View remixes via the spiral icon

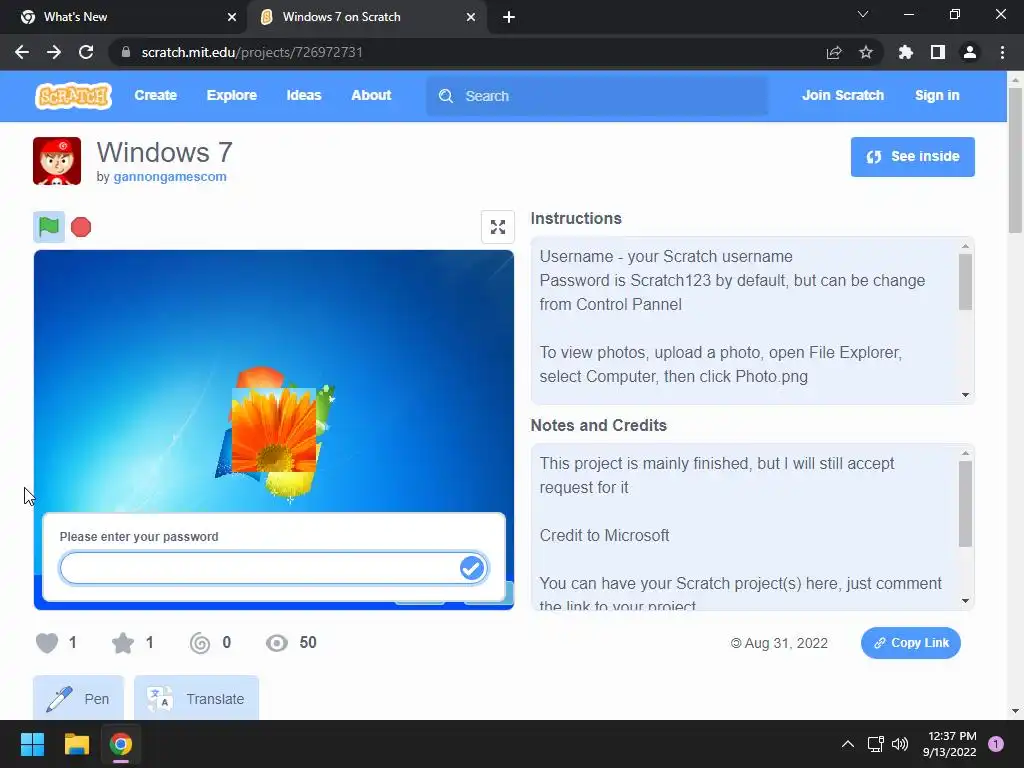200,643
